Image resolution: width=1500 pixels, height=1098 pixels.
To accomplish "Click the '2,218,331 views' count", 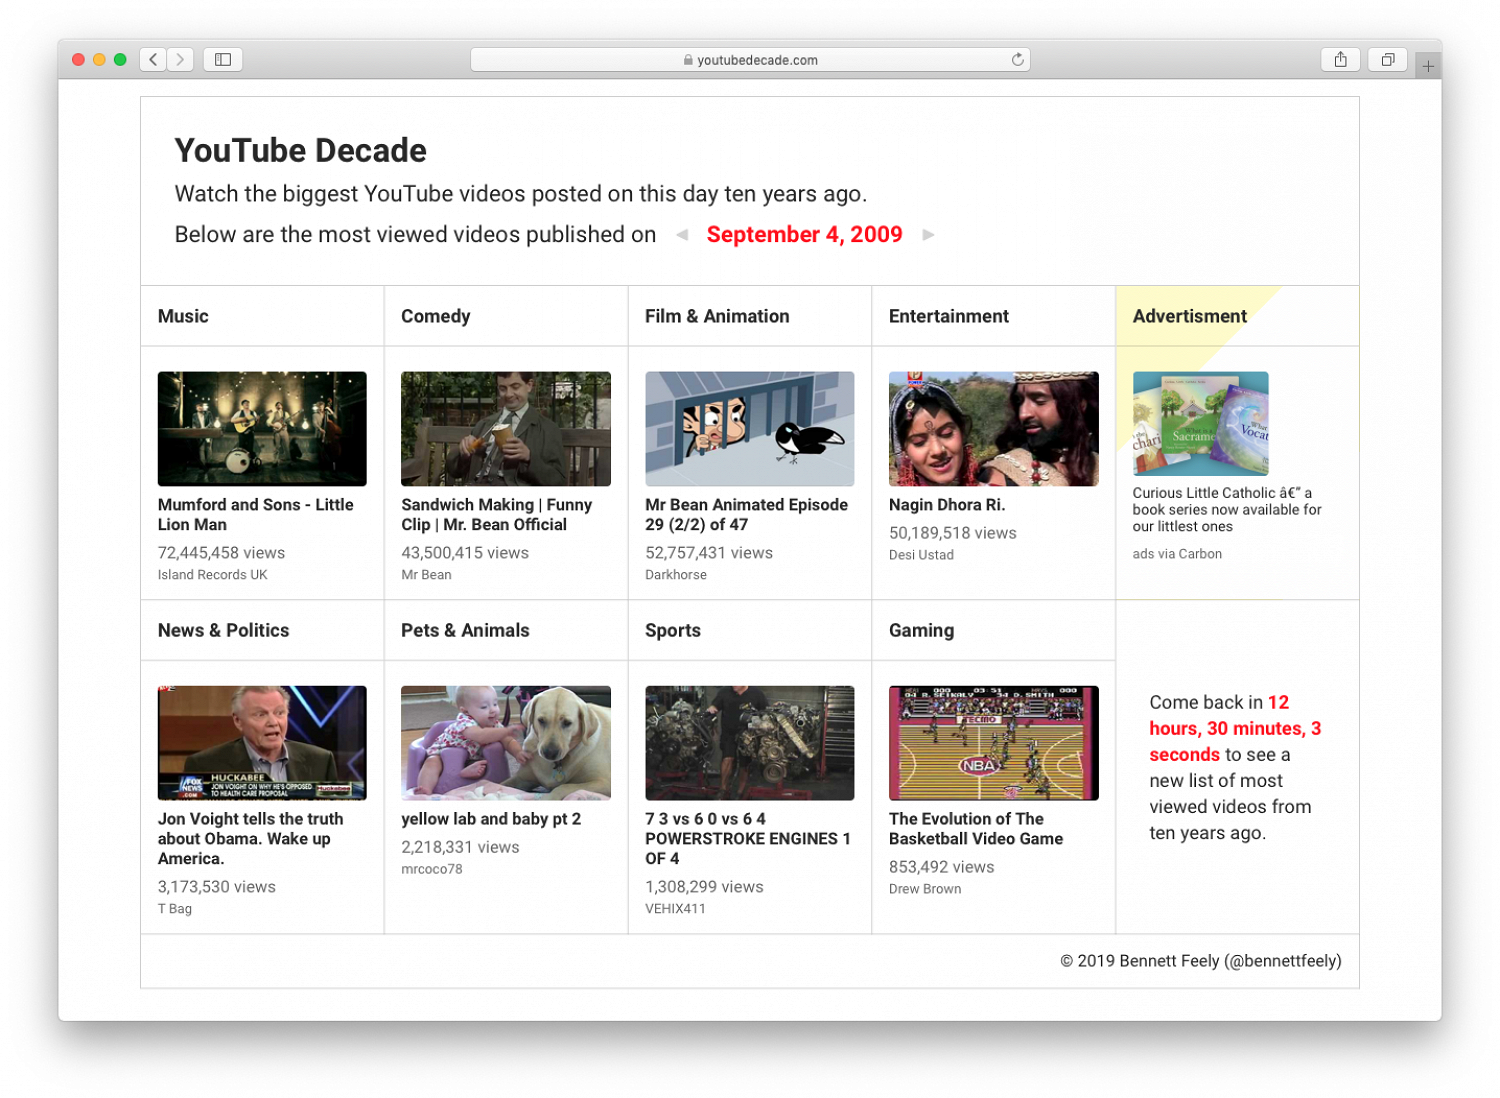I will 460,847.
